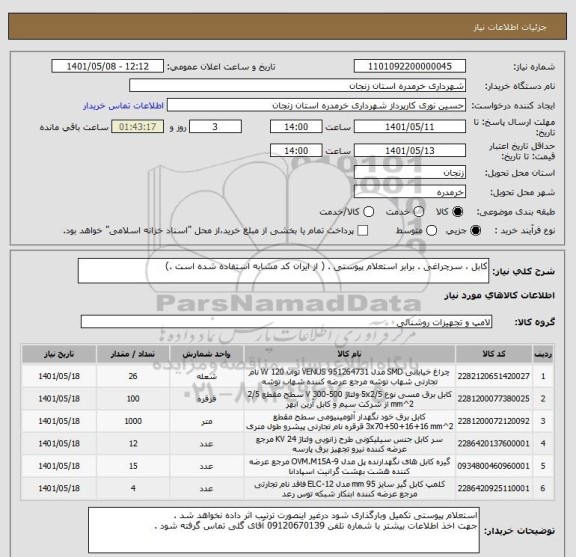This screenshot has width=576, height=557.
Task: Click quantity 100 in row 2
Action: 133,399
